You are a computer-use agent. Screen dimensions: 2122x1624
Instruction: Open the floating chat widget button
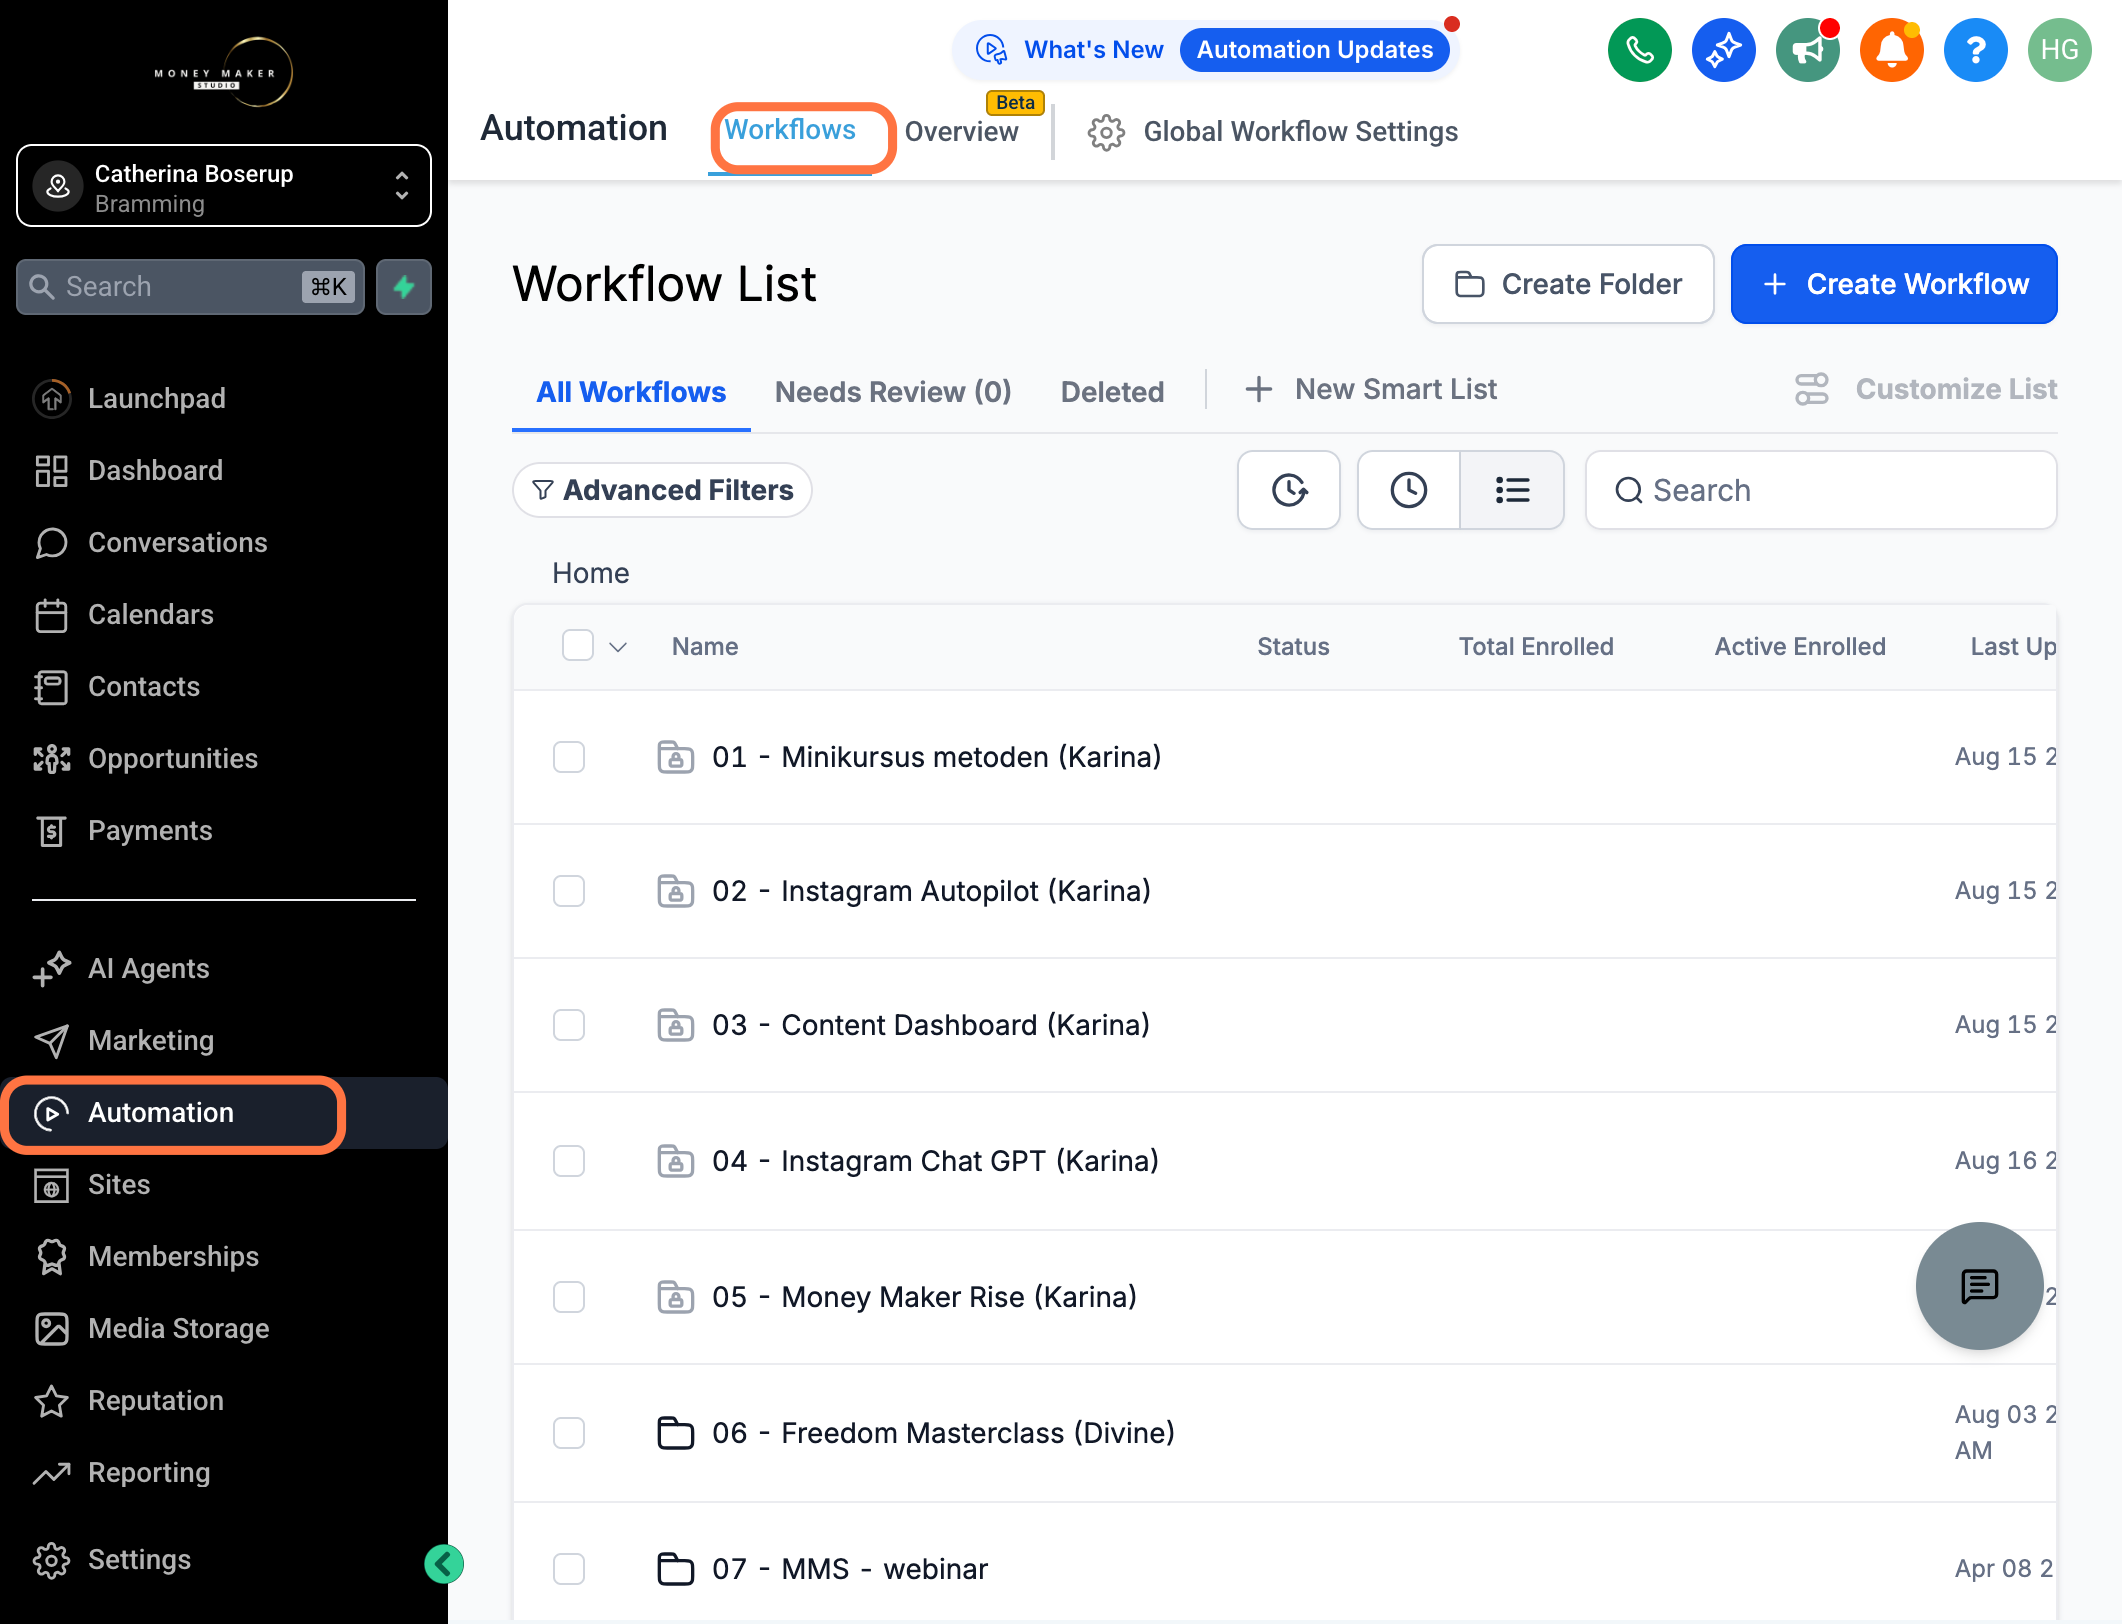coord(1979,1286)
